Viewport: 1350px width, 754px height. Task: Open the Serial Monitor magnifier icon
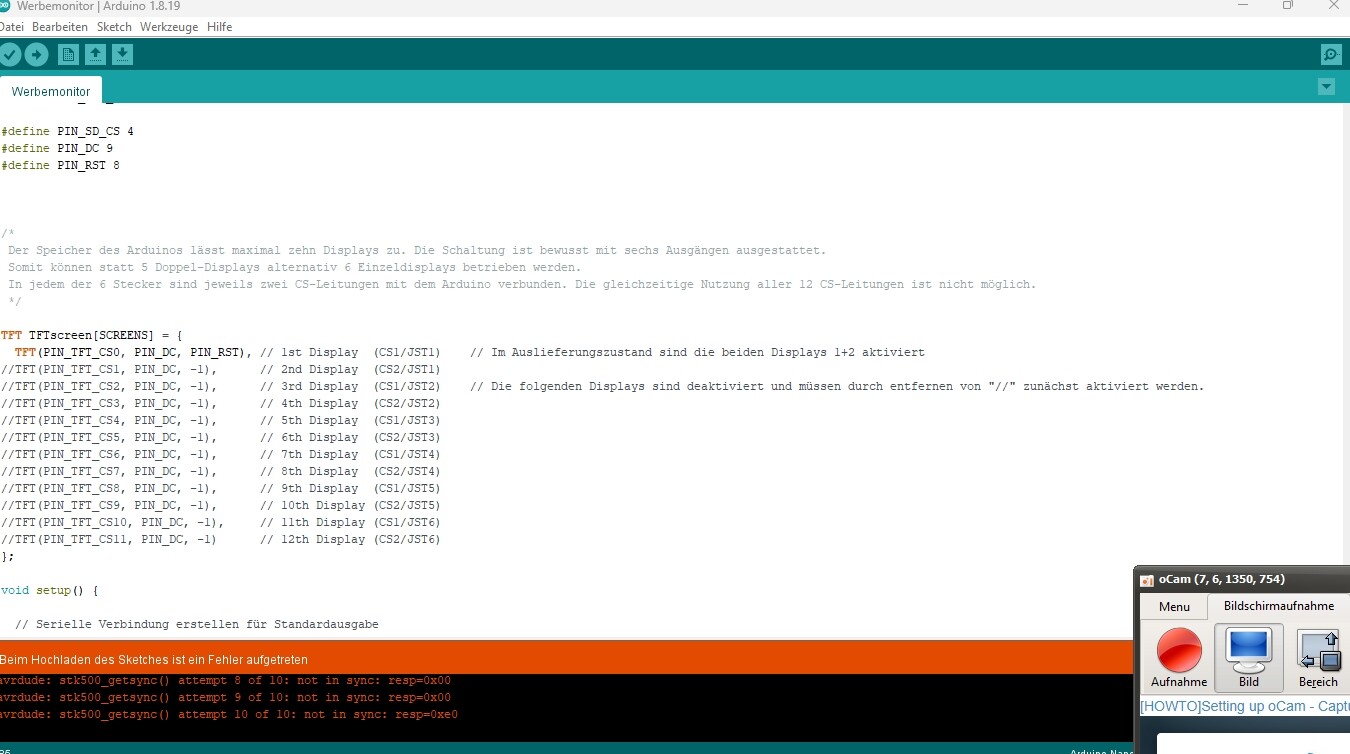(x=1330, y=55)
